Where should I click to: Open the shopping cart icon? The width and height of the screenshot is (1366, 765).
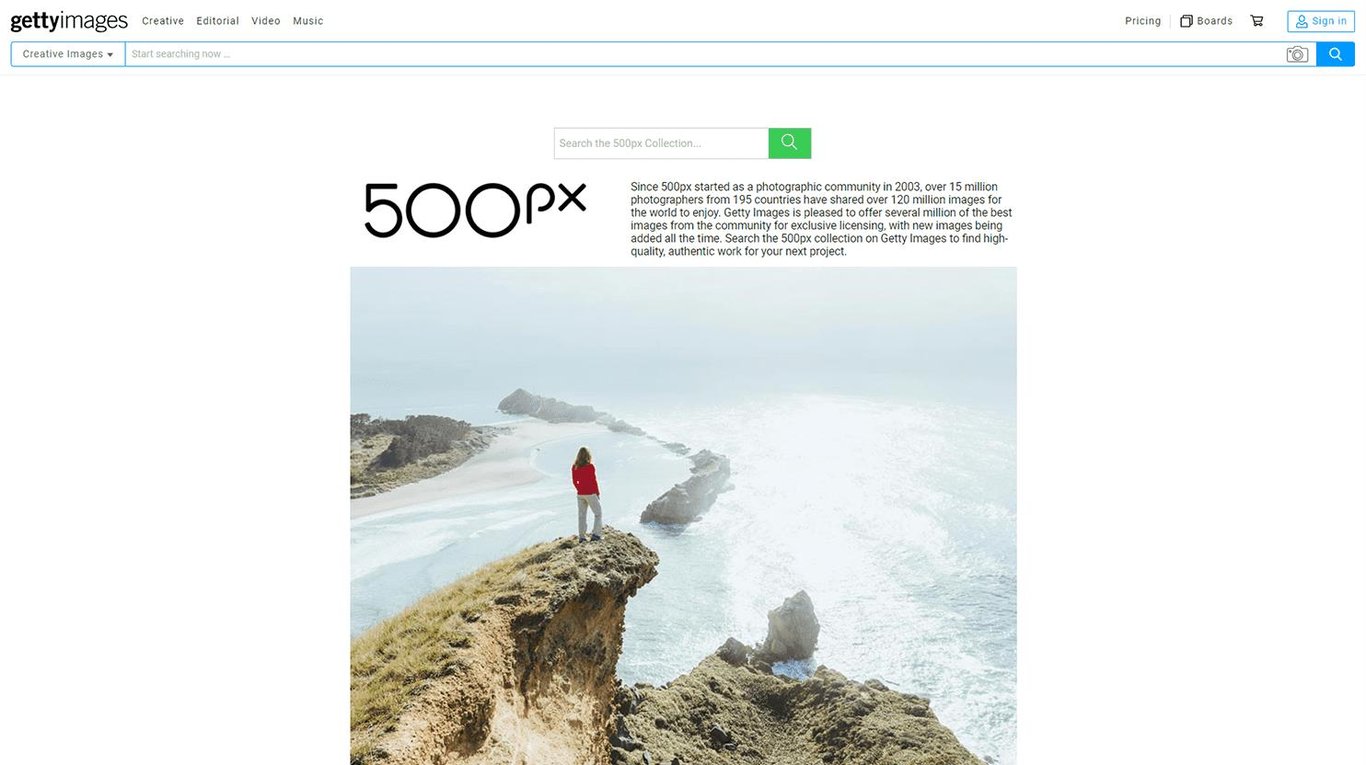point(1257,21)
